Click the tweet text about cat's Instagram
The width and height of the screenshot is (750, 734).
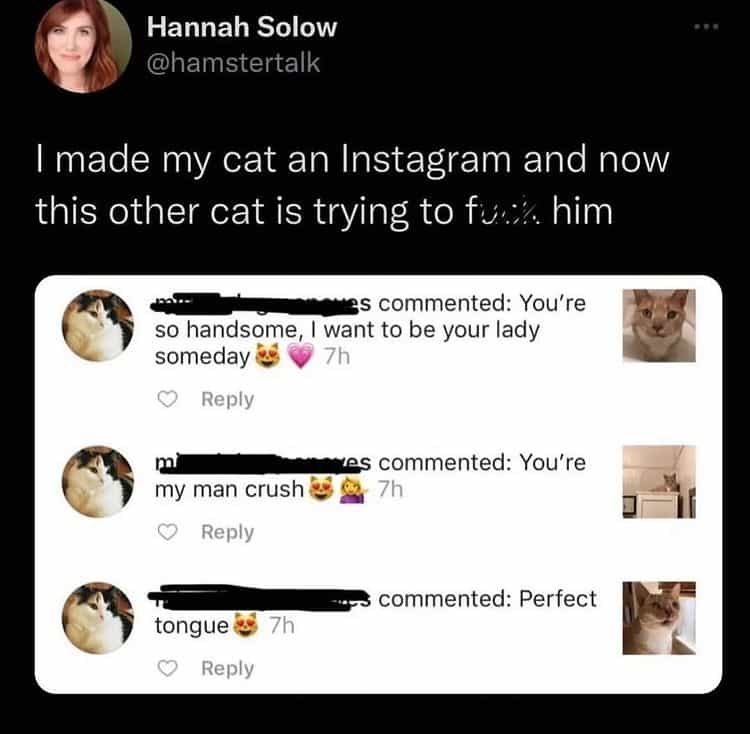click(350, 186)
